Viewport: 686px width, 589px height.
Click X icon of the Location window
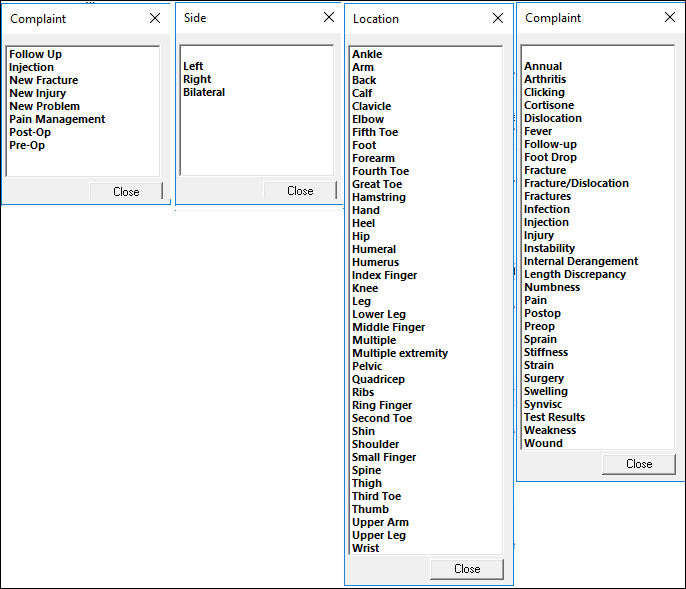[497, 18]
